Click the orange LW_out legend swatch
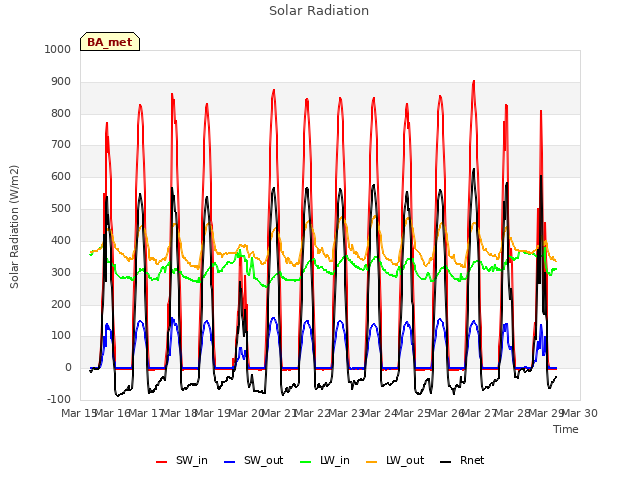This screenshot has width=640, height=480. 372,462
